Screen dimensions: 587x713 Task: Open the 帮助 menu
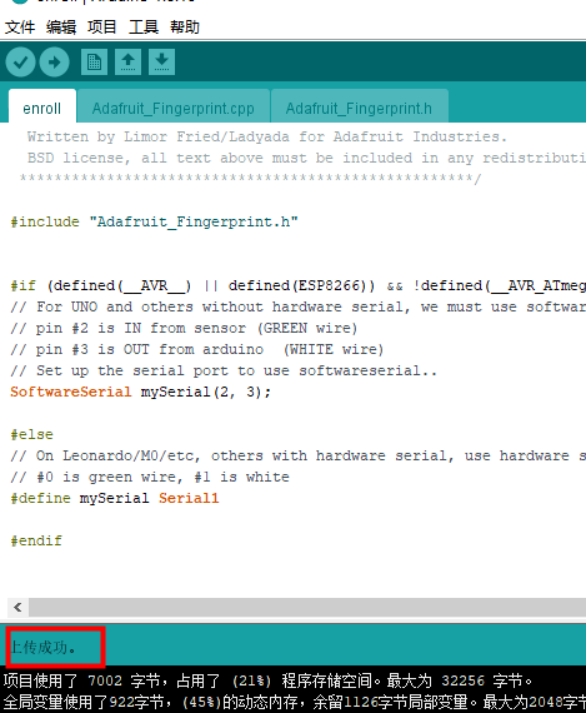click(185, 27)
